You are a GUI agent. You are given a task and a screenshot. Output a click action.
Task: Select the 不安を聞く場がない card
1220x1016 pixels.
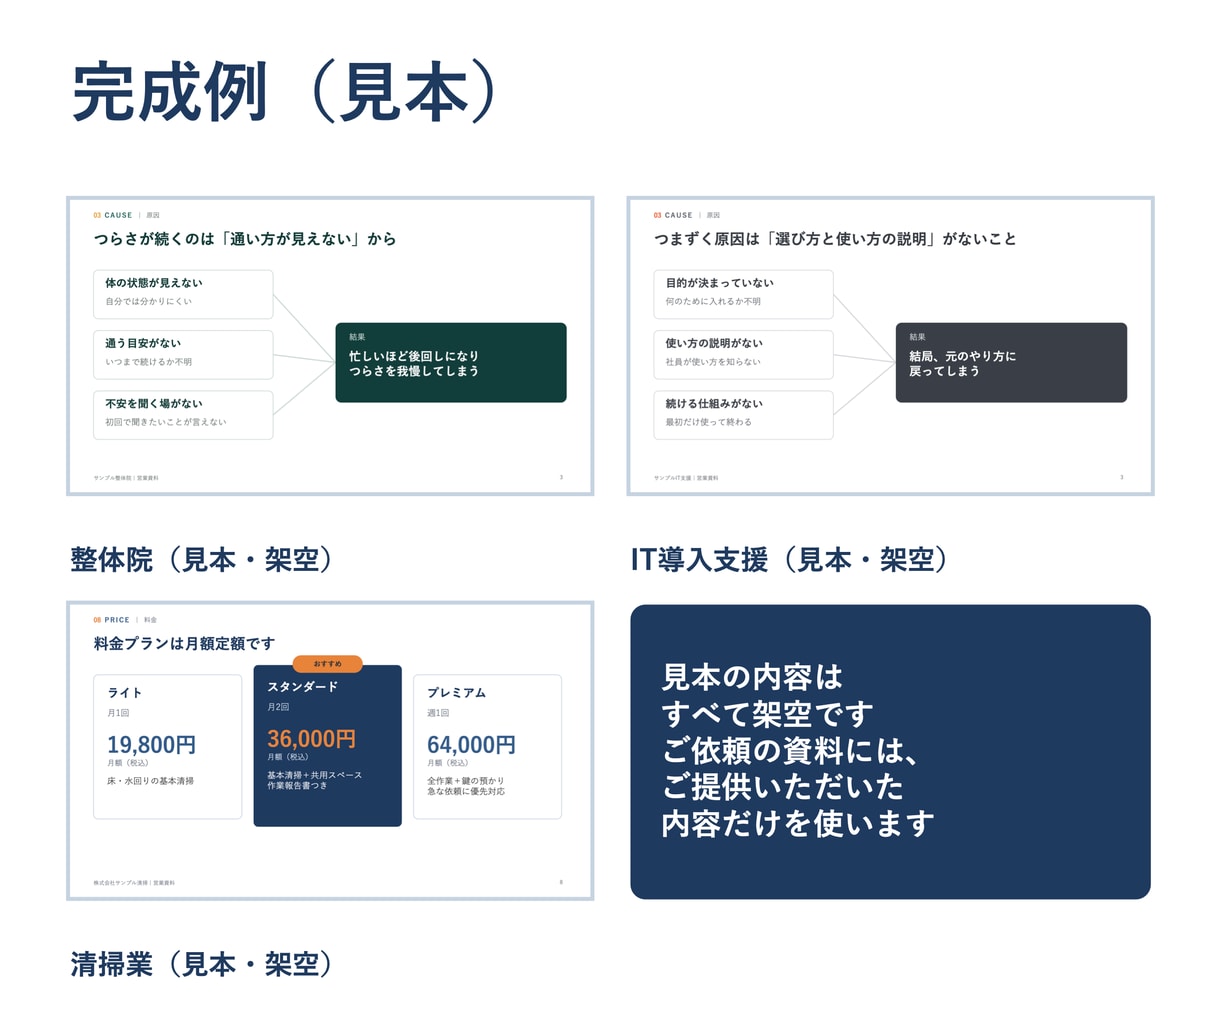pos(183,414)
